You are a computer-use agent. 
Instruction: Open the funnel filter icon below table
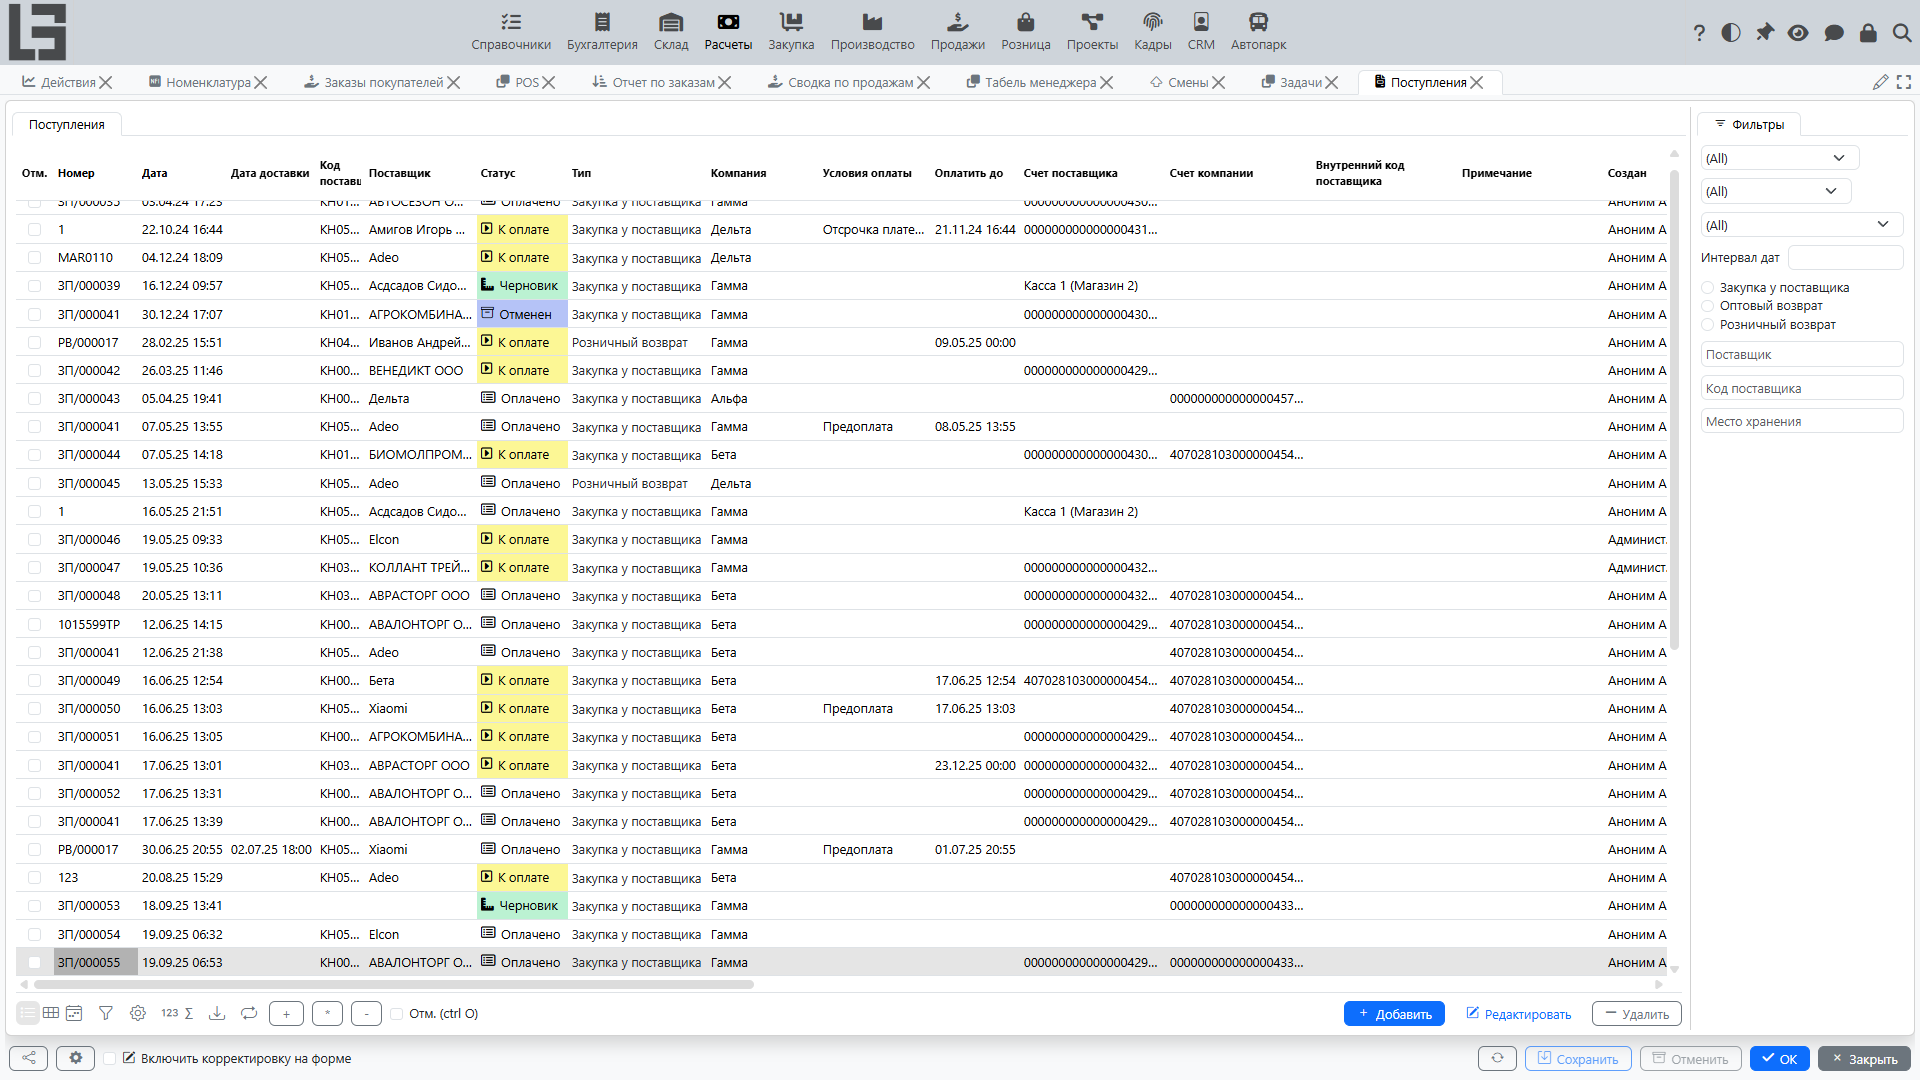click(x=106, y=1013)
